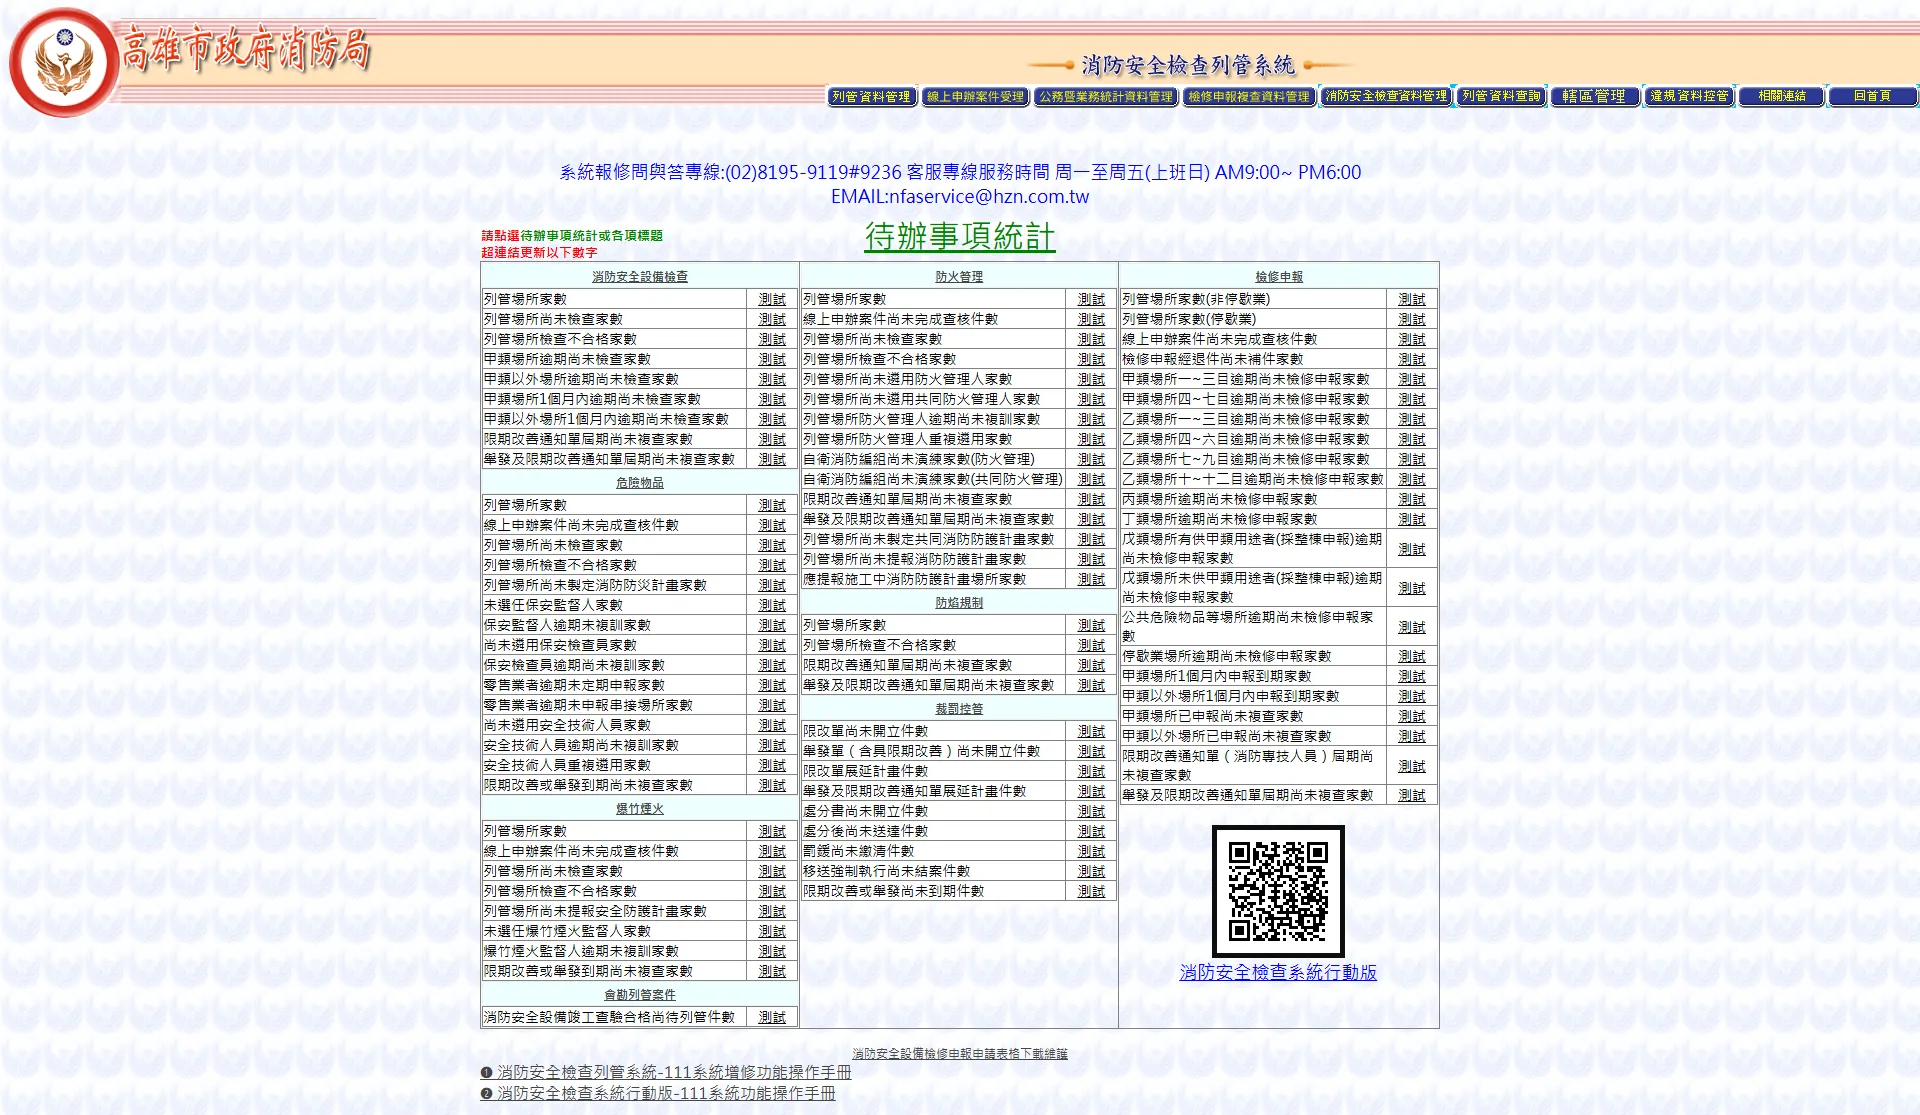Click 測試 for 甲類場所已申報尚未複查家數
Viewport: 1920px width, 1115px height.
coord(1412,716)
